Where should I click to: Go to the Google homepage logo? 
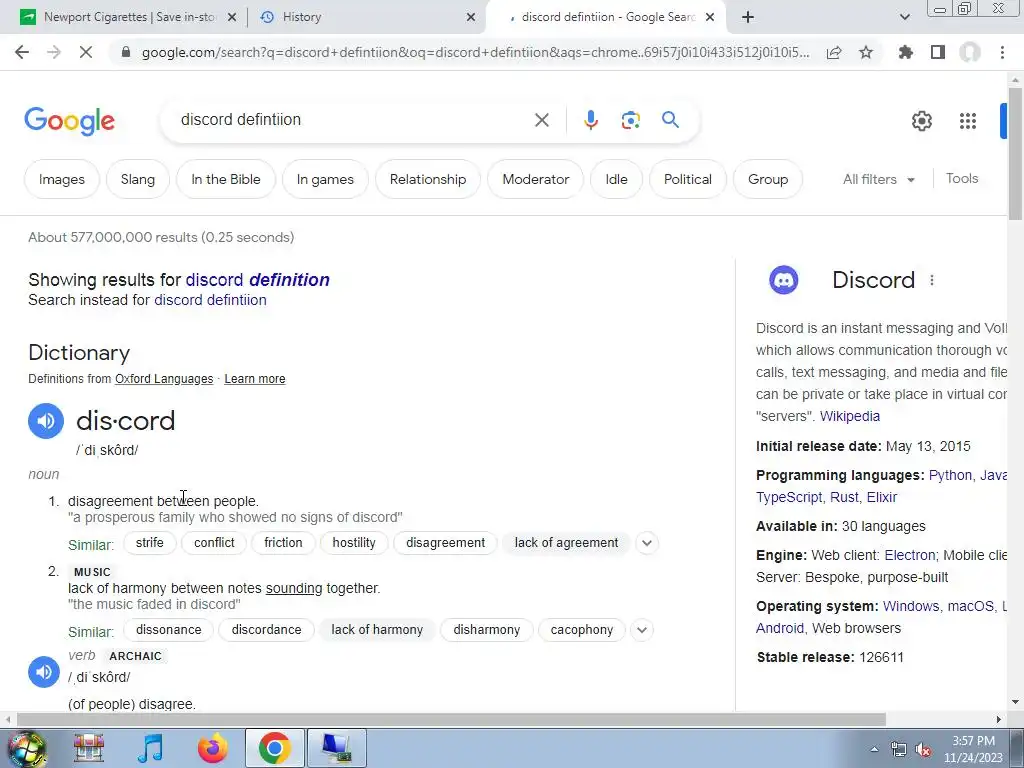click(x=69, y=121)
